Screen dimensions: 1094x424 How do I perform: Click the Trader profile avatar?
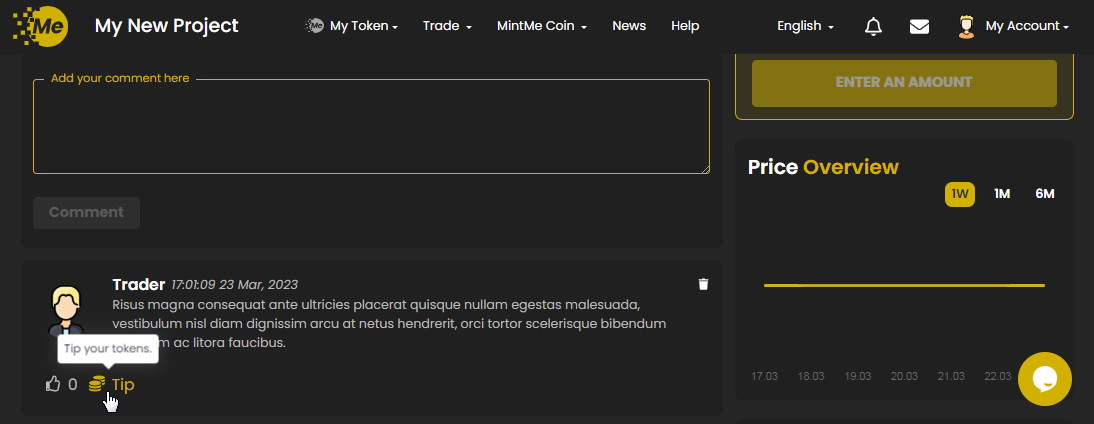tap(67, 308)
